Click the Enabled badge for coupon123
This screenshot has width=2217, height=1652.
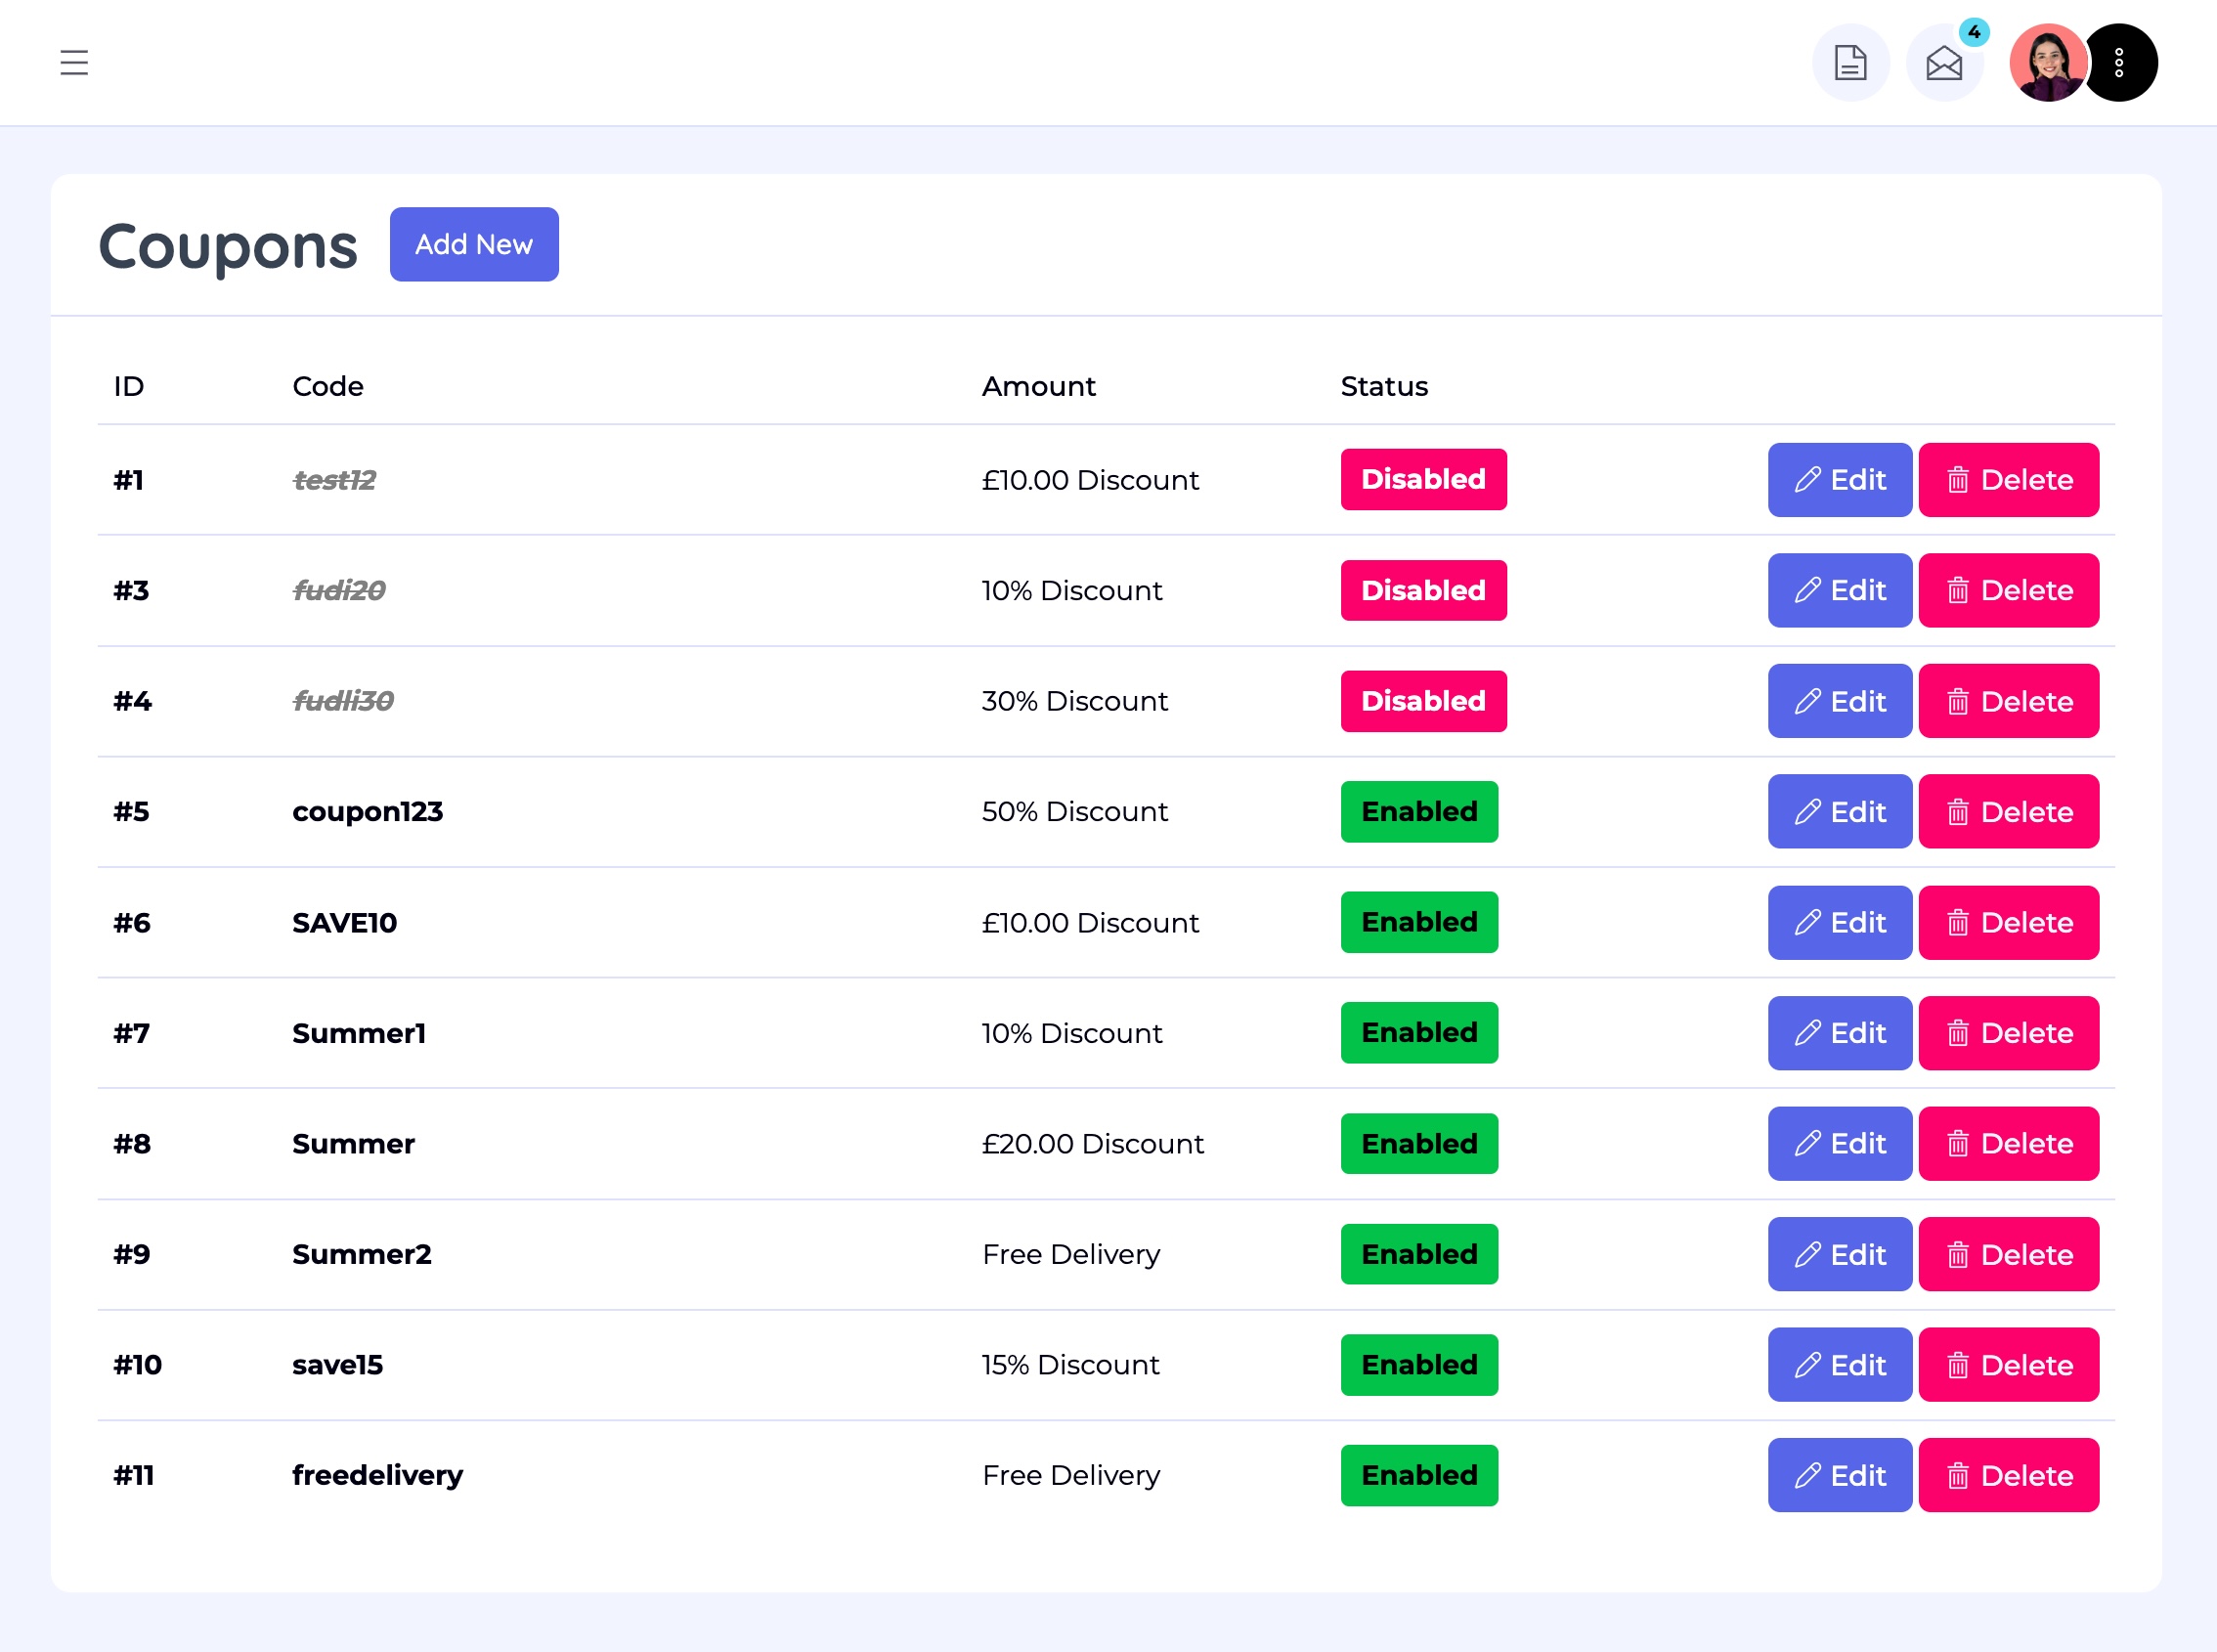click(x=1418, y=811)
